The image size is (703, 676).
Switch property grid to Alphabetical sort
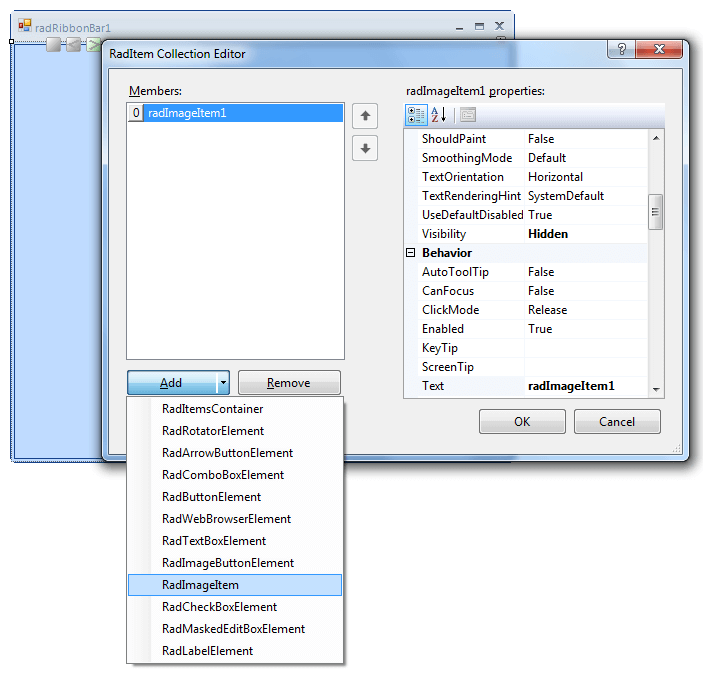click(439, 115)
